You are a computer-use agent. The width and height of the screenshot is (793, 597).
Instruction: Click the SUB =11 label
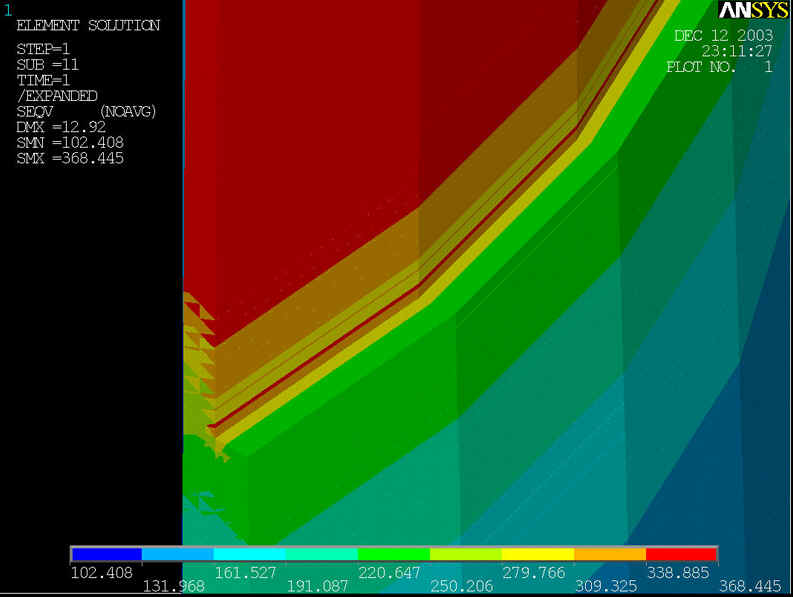[48, 65]
